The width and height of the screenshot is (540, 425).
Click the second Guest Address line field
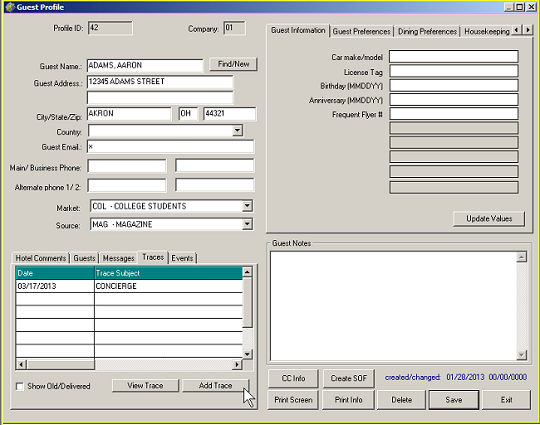tap(160, 97)
